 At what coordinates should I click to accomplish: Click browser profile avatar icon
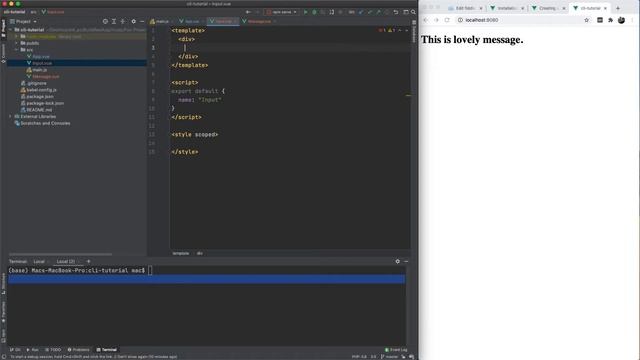(x=621, y=20)
